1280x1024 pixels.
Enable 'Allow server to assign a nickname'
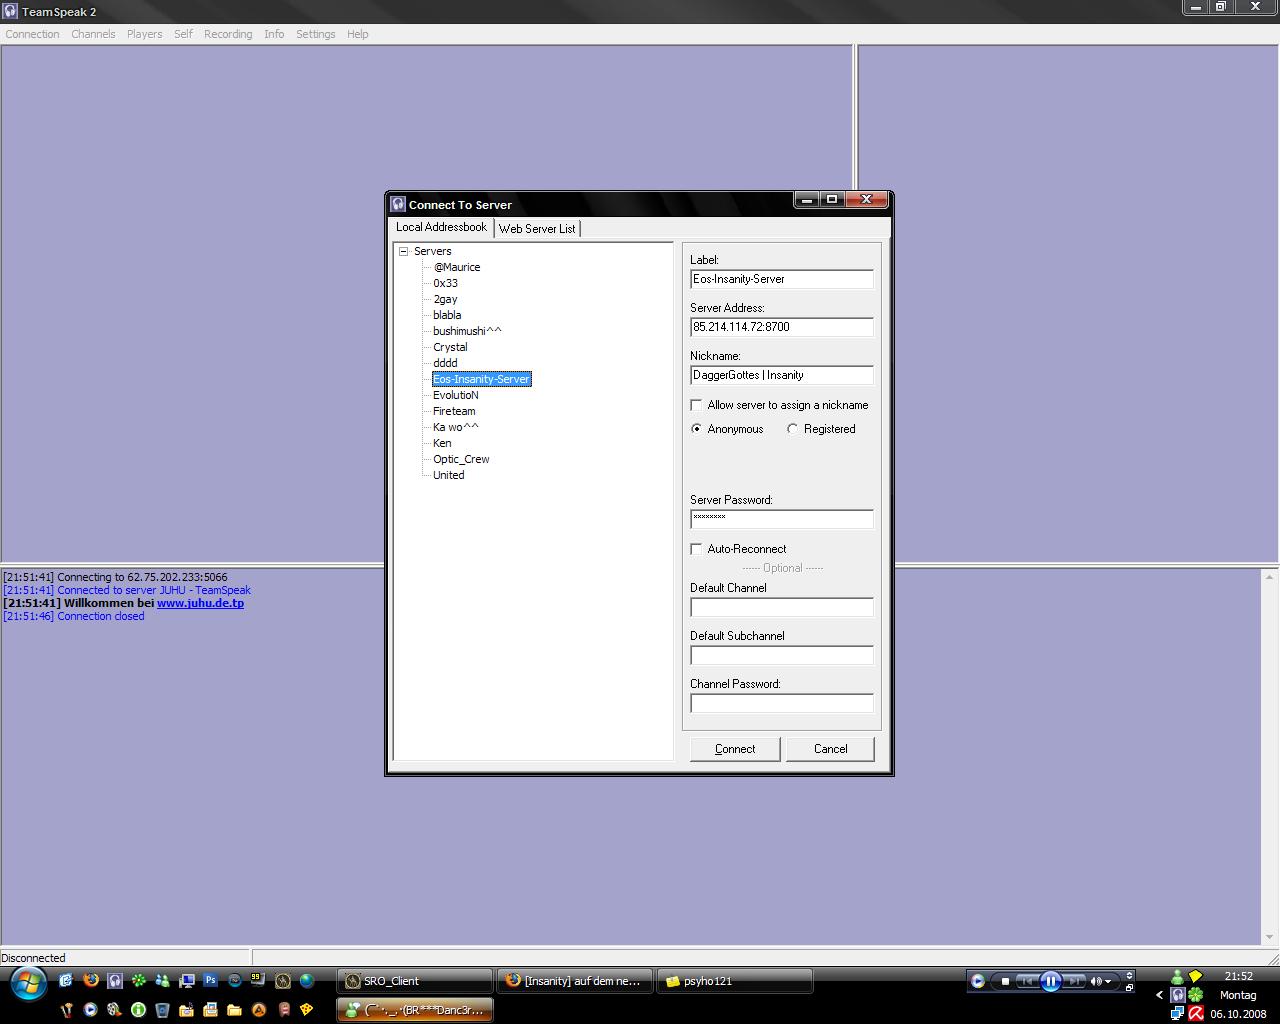click(697, 405)
